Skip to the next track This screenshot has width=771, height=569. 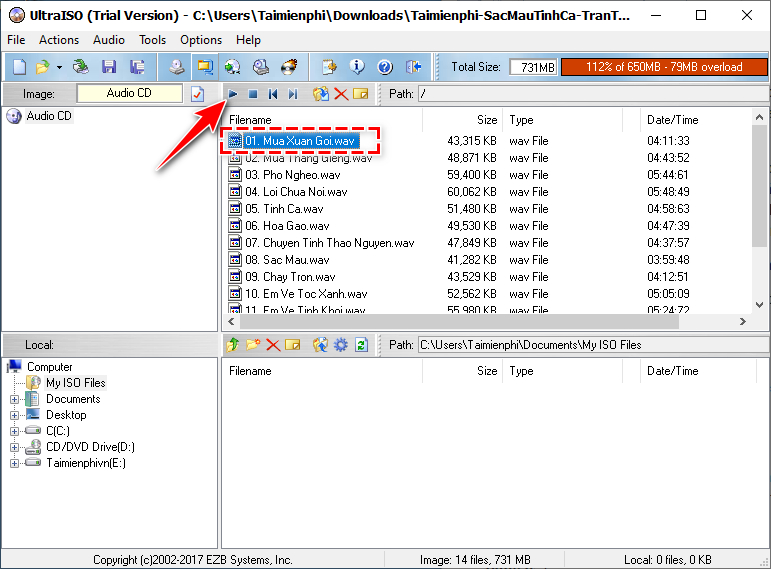[293, 94]
